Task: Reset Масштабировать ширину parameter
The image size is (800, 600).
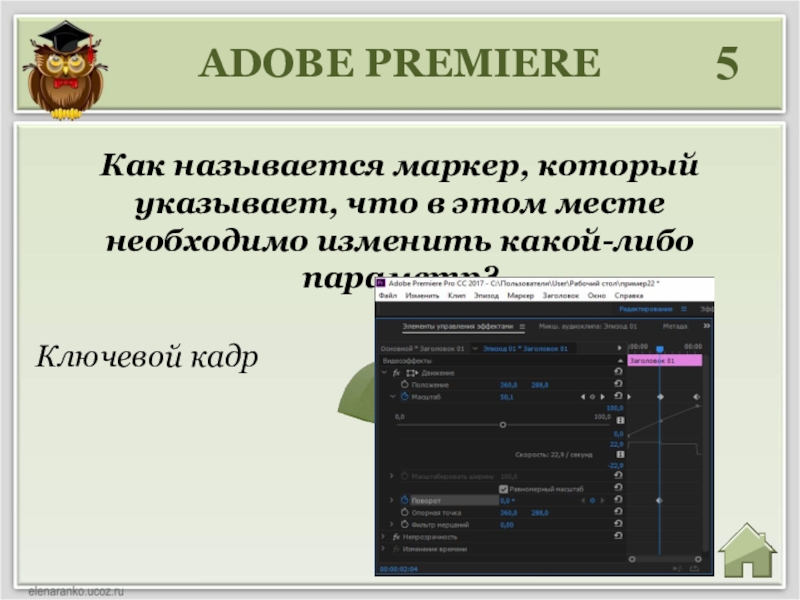Action: point(618,475)
